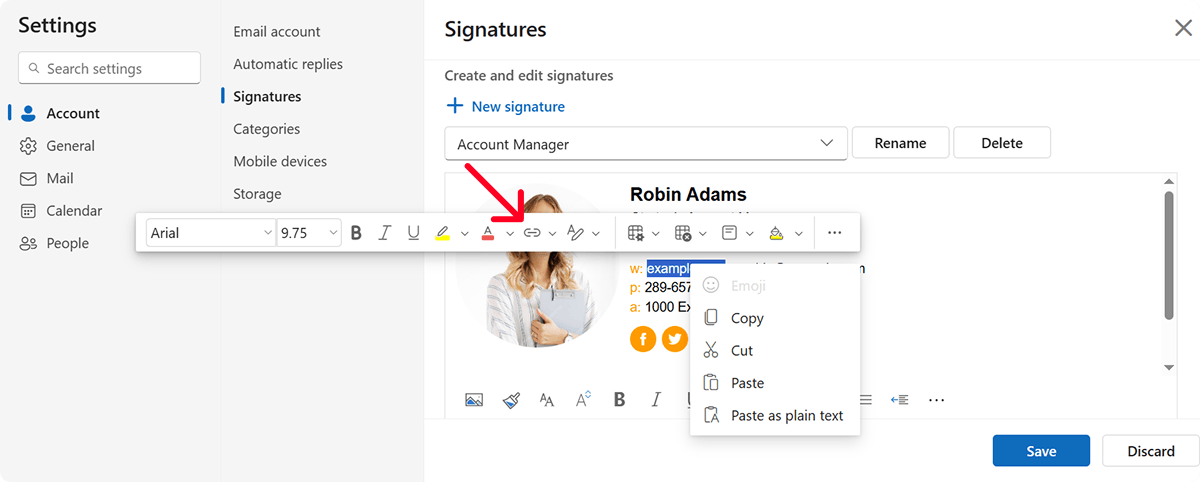Click the Search settings field
Image resolution: width=1200 pixels, height=482 pixels.
coord(110,69)
